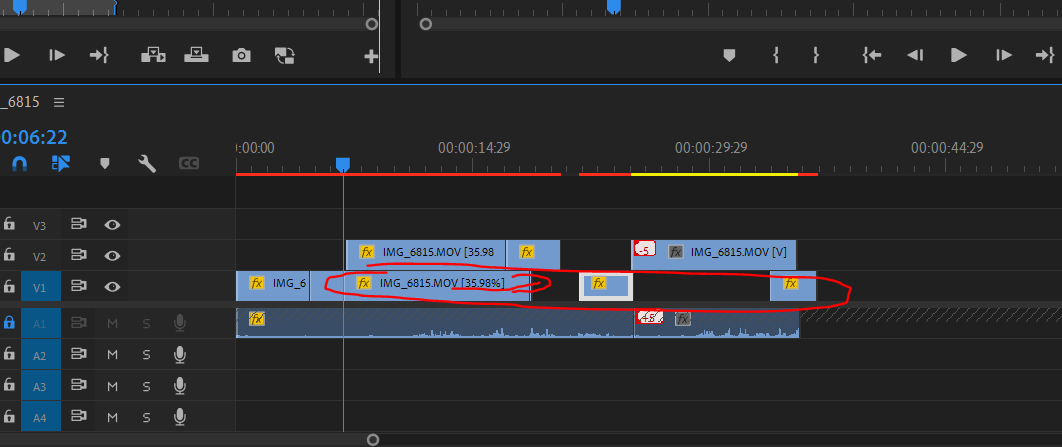Toggle linked selection in timeline
The image size is (1062, 447).
click(61, 163)
